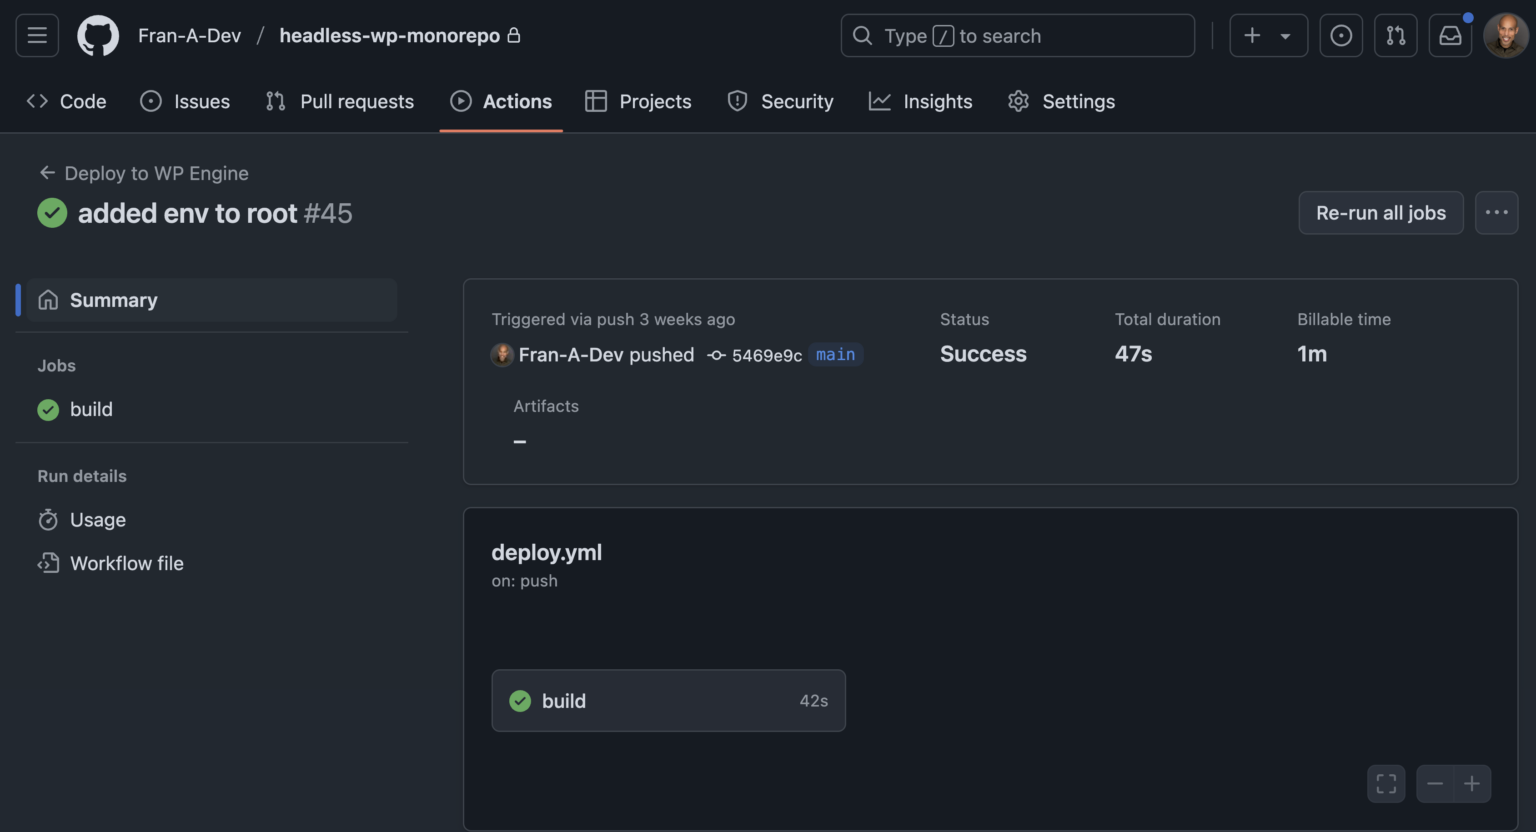Enter fullscreen view of the workflow graph
The height and width of the screenshot is (832, 1536).
[x=1386, y=784]
